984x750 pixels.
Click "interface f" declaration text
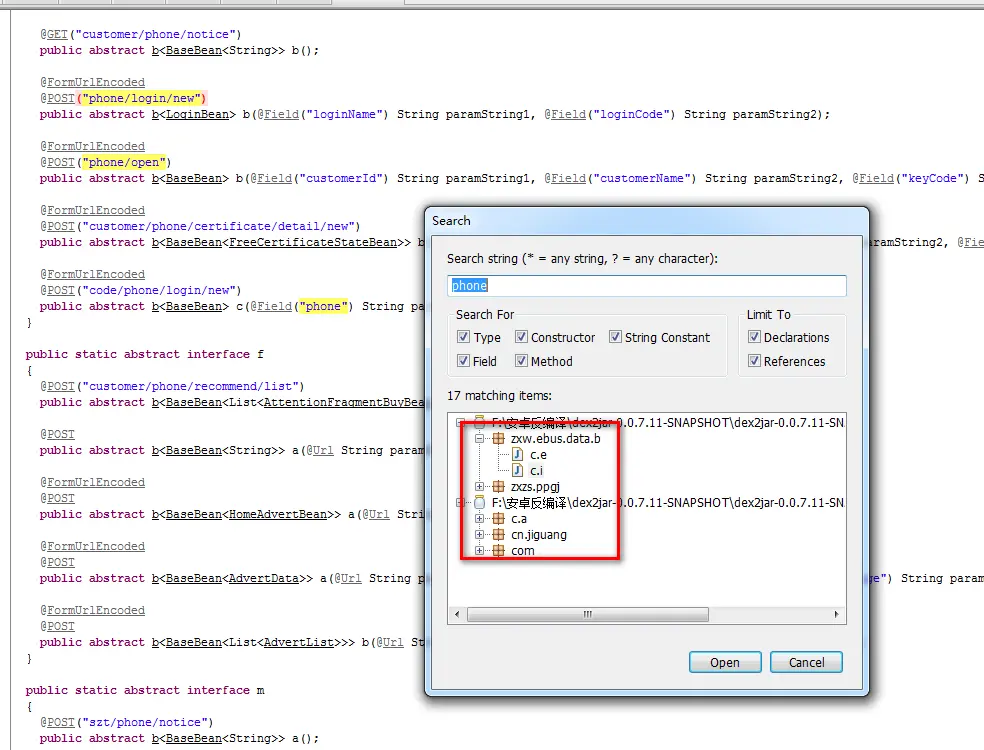click(225, 354)
